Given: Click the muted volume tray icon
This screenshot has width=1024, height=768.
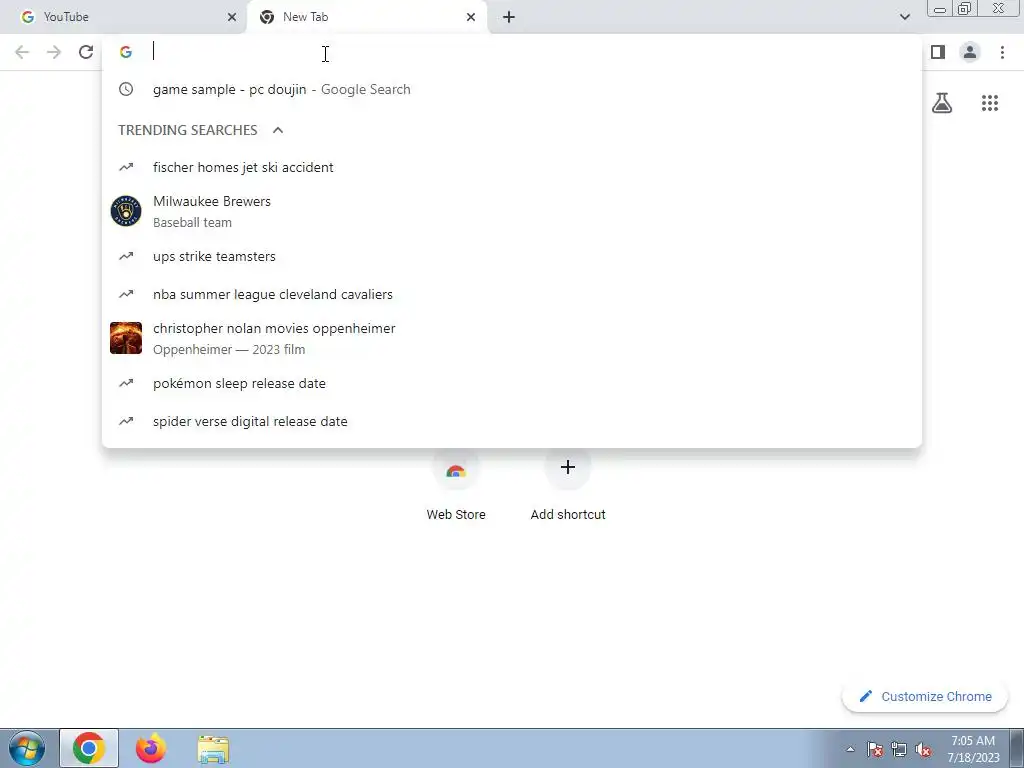Looking at the screenshot, I should 923,749.
